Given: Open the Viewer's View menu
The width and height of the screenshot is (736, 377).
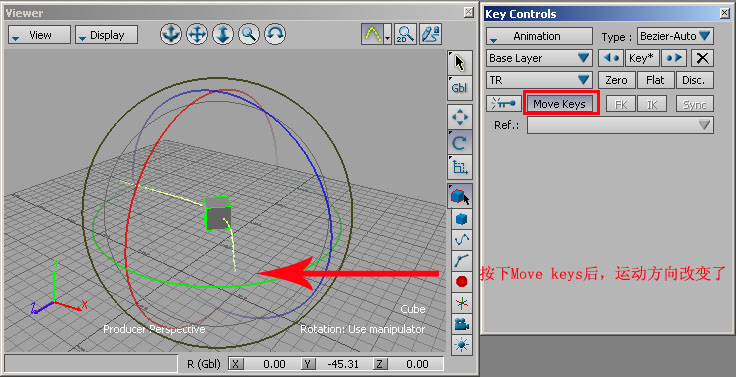Looking at the screenshot, I should (39, 35).
